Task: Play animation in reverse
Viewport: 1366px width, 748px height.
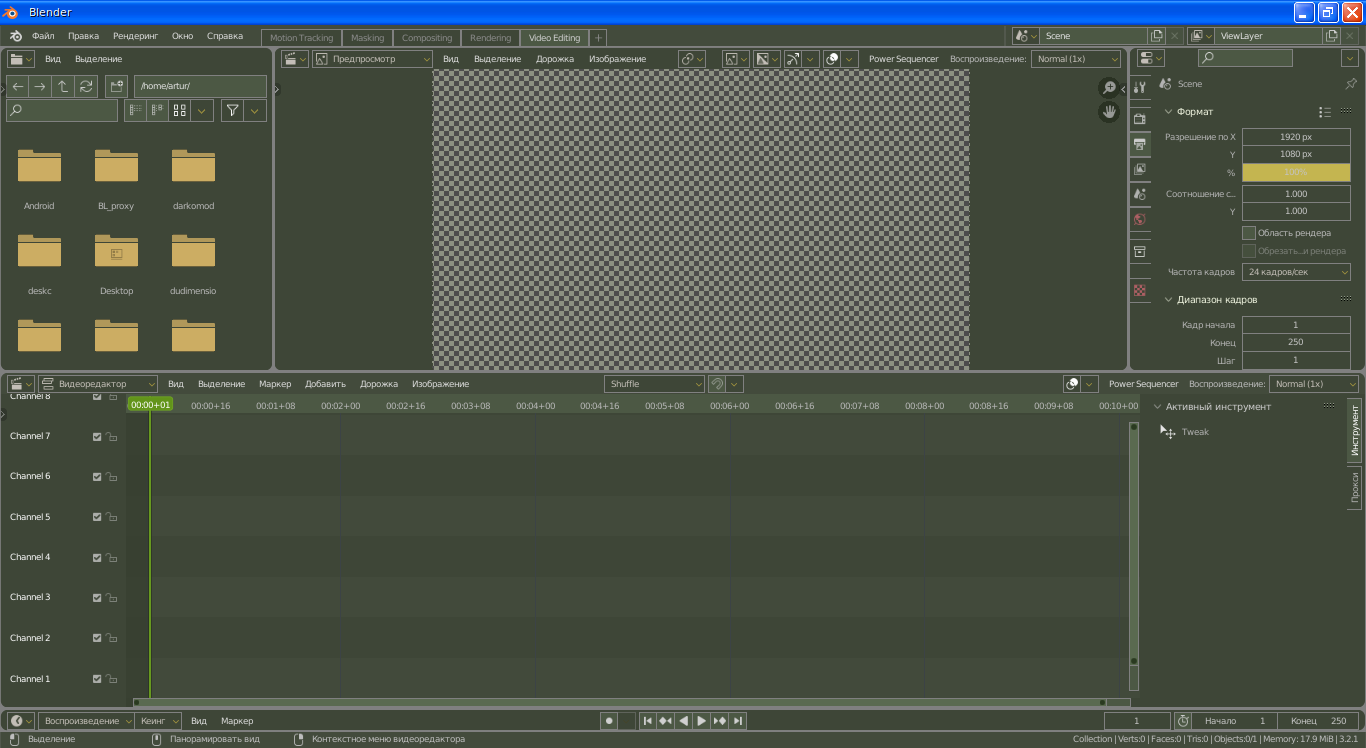Action: point(683,721)
